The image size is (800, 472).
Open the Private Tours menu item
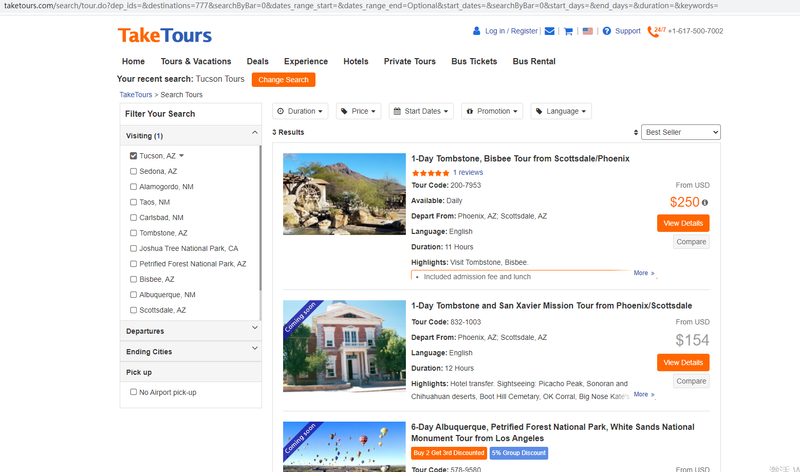[410, 61]
